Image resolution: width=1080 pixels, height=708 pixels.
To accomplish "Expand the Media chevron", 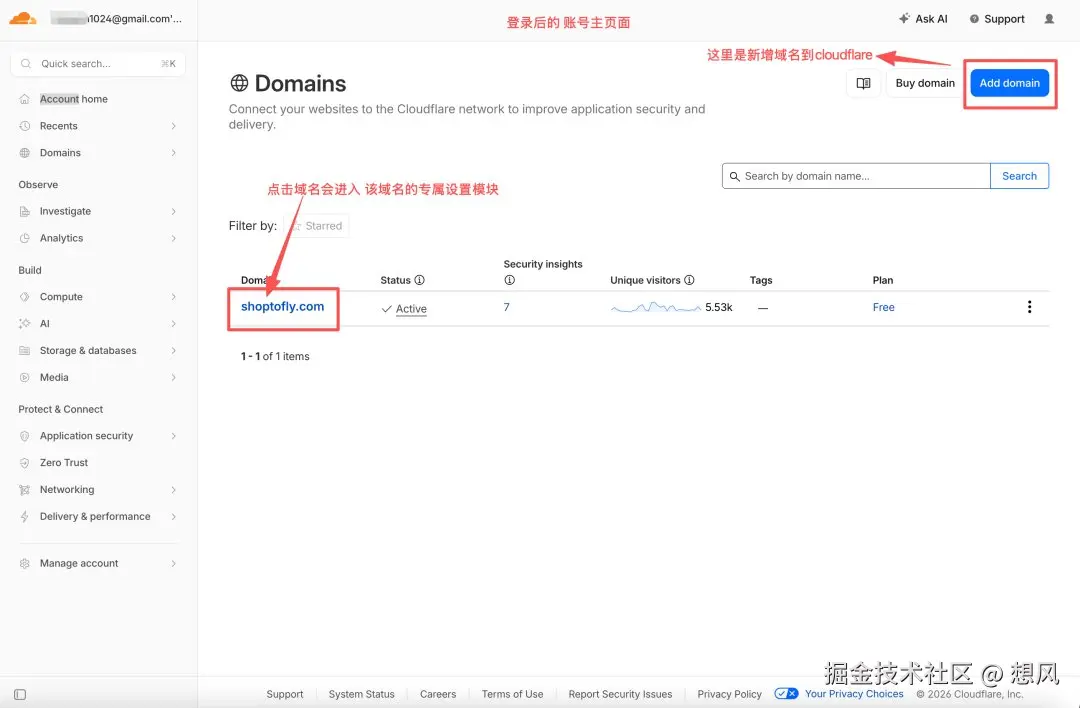I will pyautogui.click(x=174, y=377).
